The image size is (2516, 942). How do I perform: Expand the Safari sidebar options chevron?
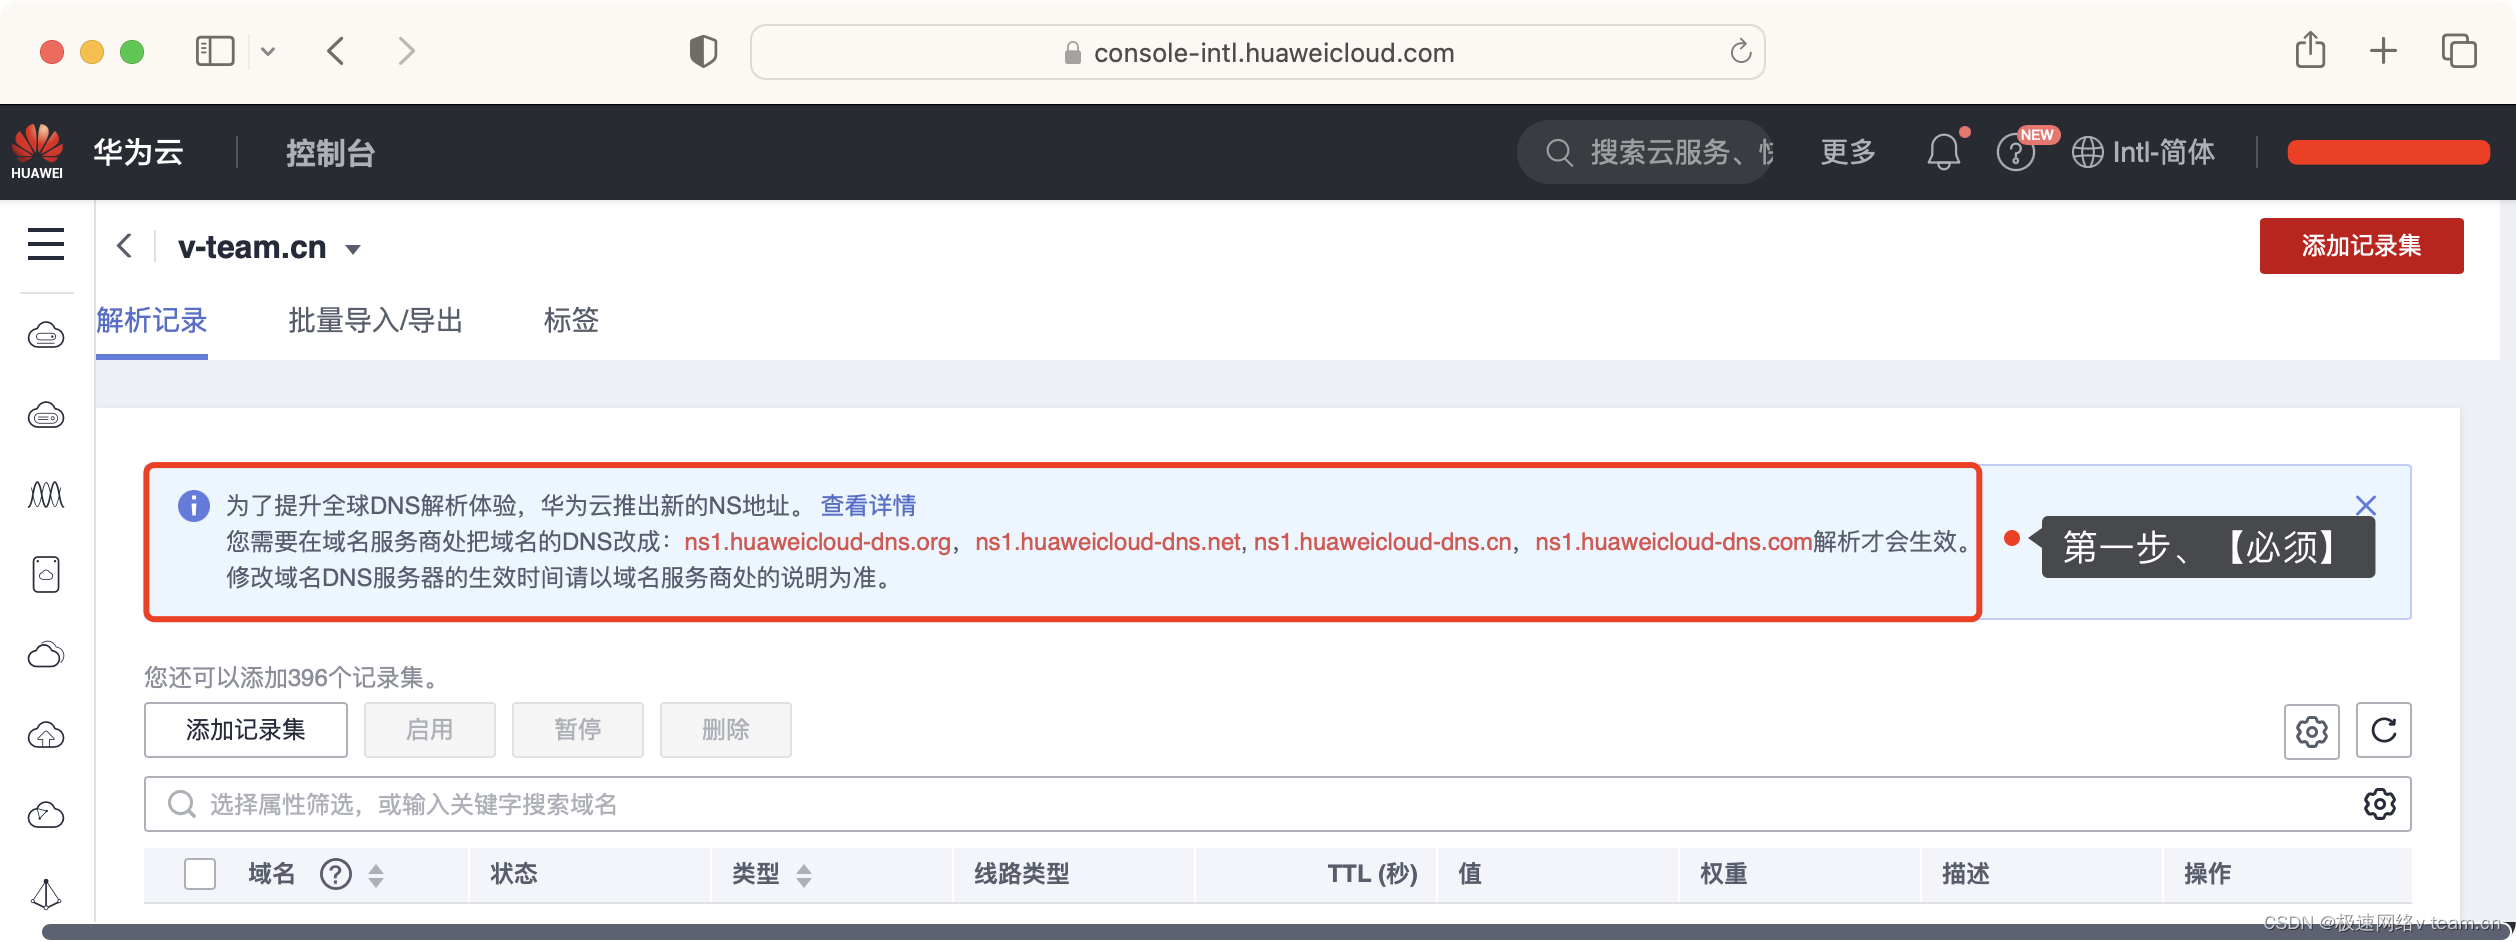(268, 51)
